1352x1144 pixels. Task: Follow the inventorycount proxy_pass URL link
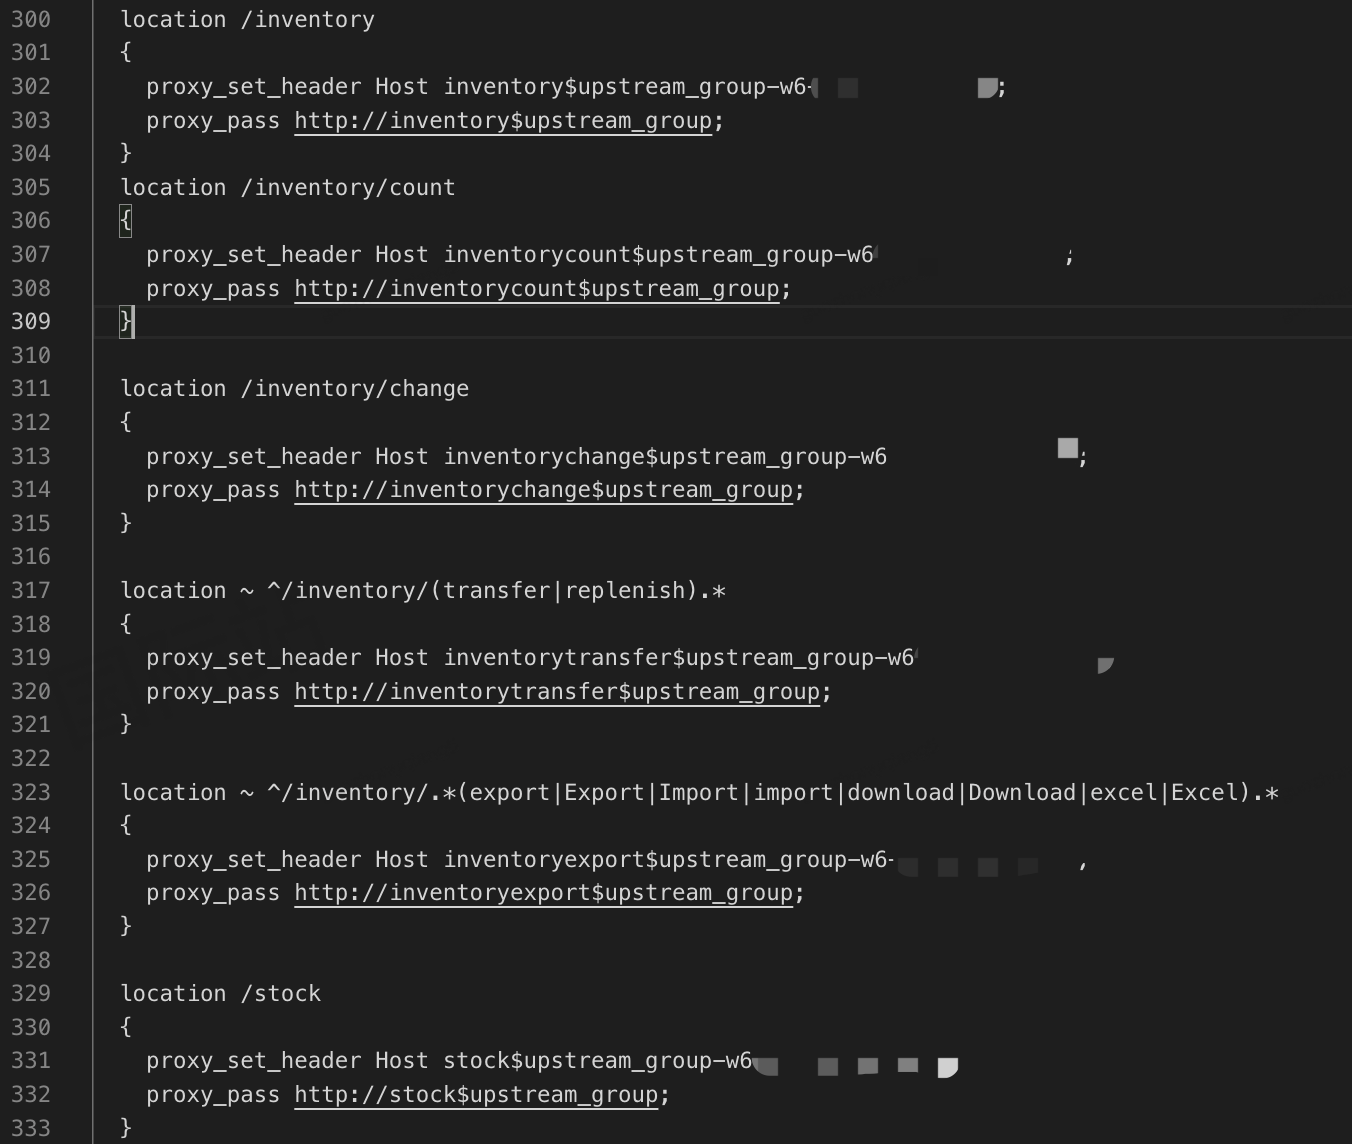pyautogui.click(x=537, y=289)
